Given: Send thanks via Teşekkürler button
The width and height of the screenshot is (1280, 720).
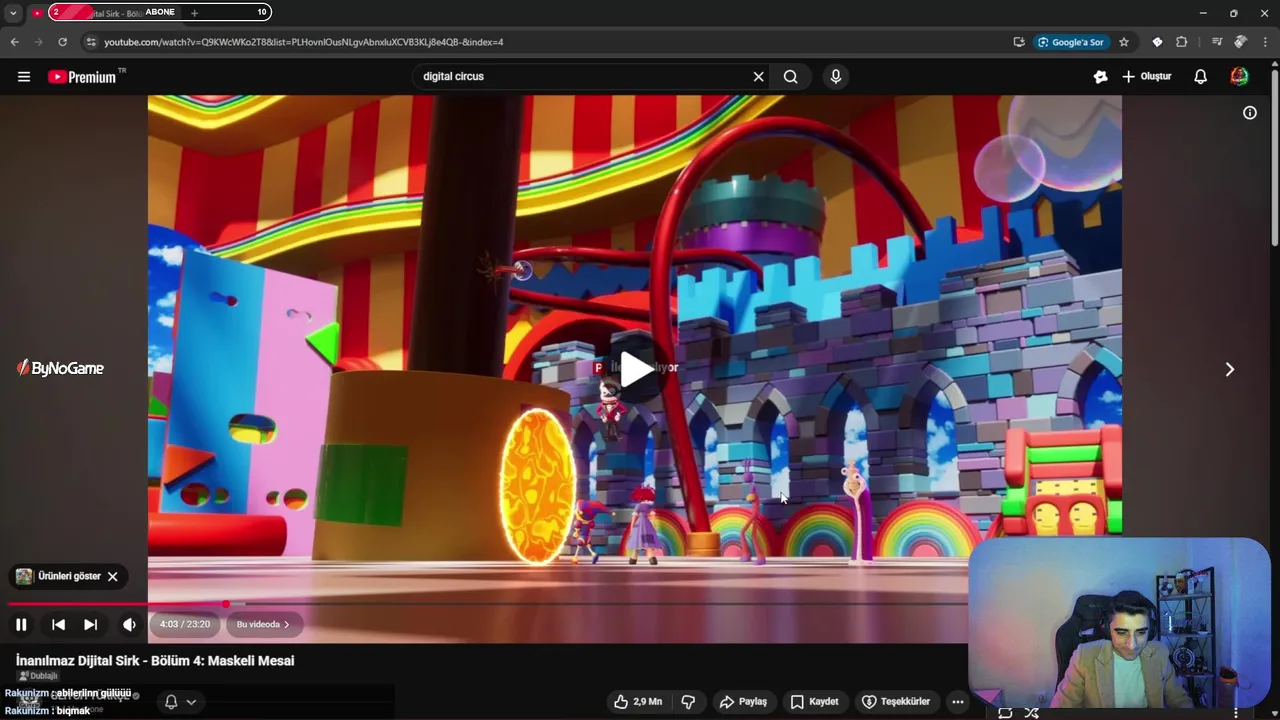Looking at the screenshot, I should pos(896,702).
